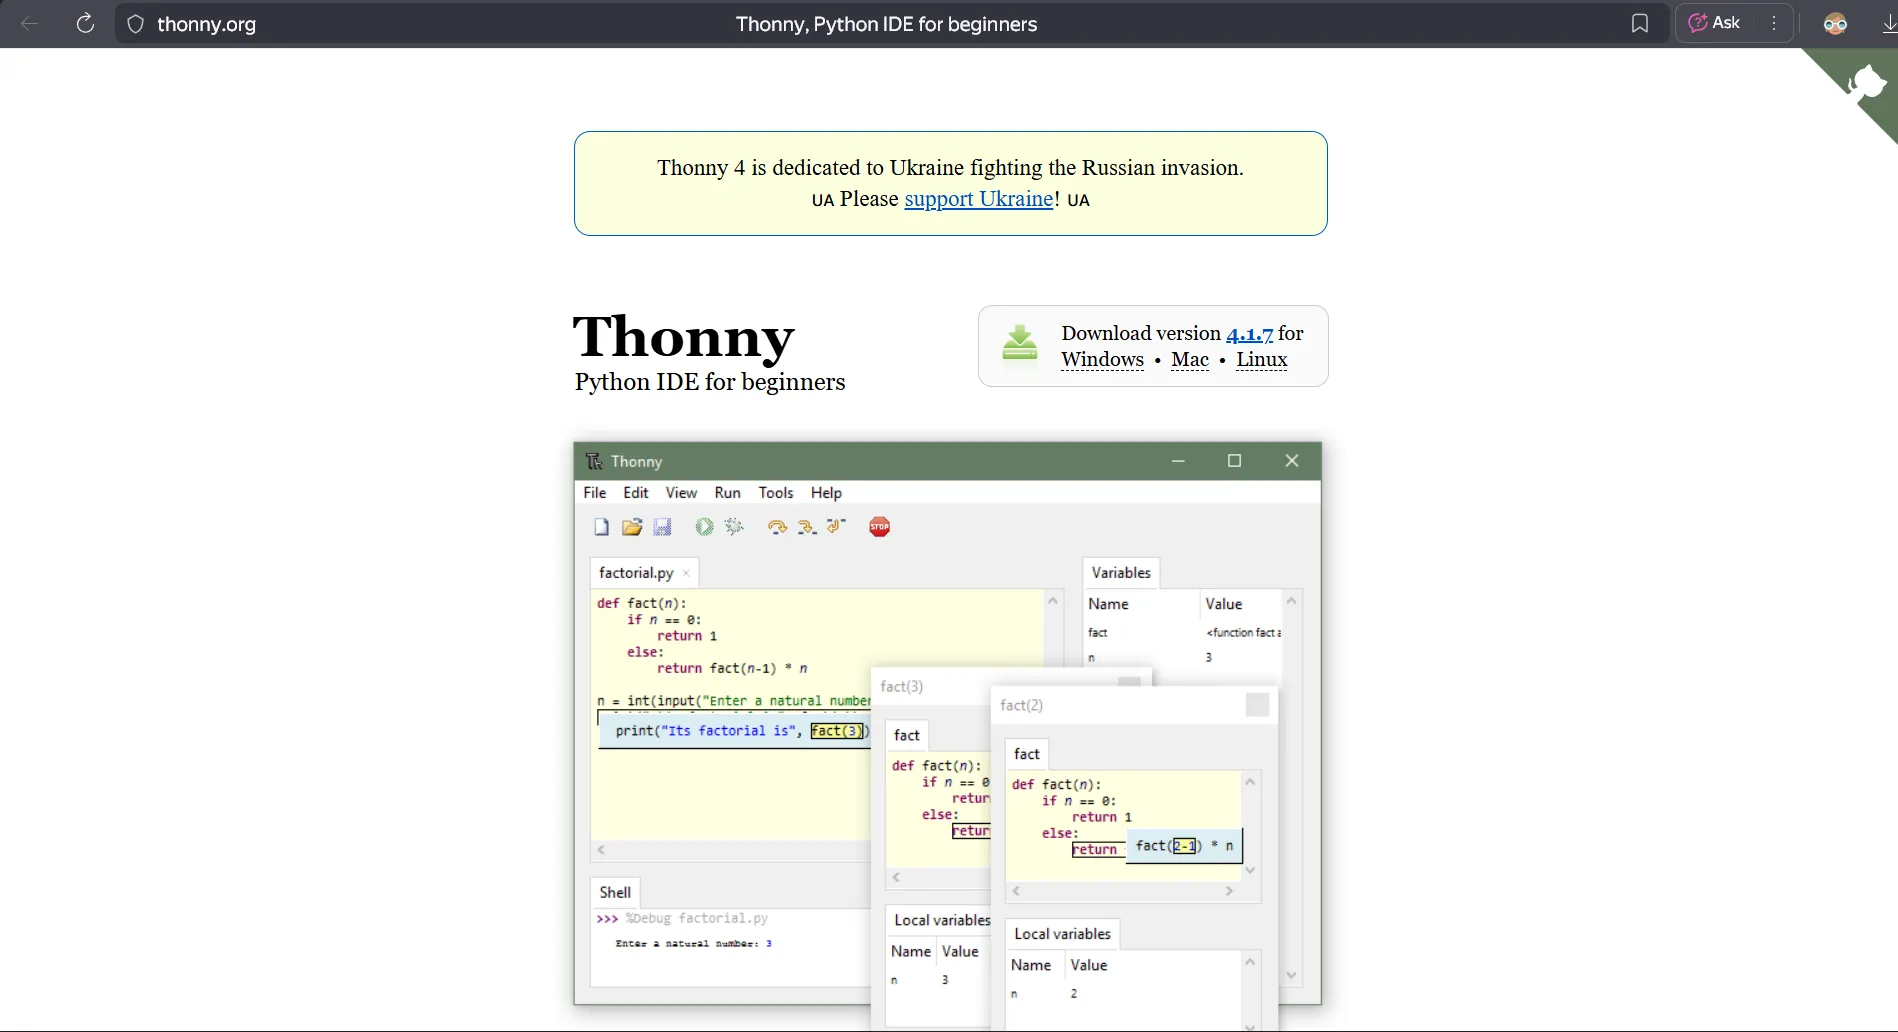Reload the thonny.org page
Viewport: 1898px width, 1032px height.
(86, 24)
